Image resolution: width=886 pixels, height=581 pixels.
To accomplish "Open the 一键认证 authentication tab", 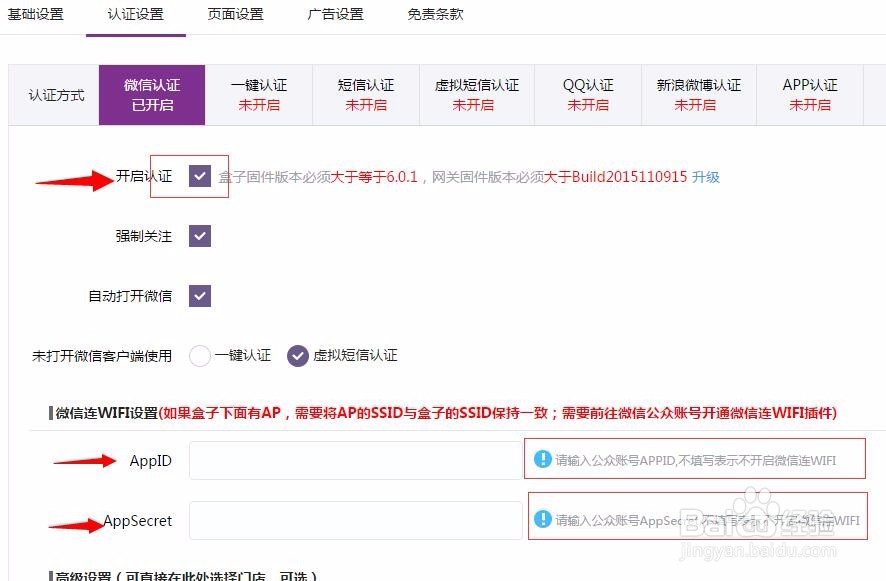I will (260, 94).
